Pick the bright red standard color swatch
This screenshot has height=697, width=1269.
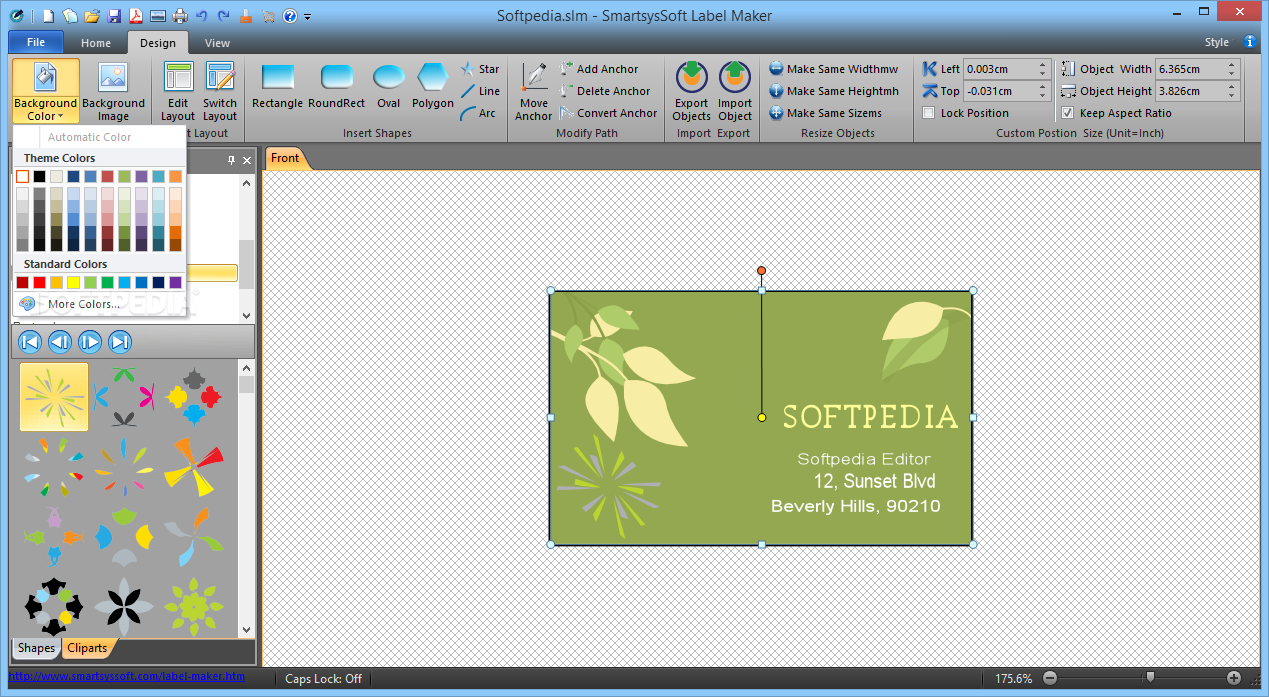pyautogui.click(x=39, y=283)
